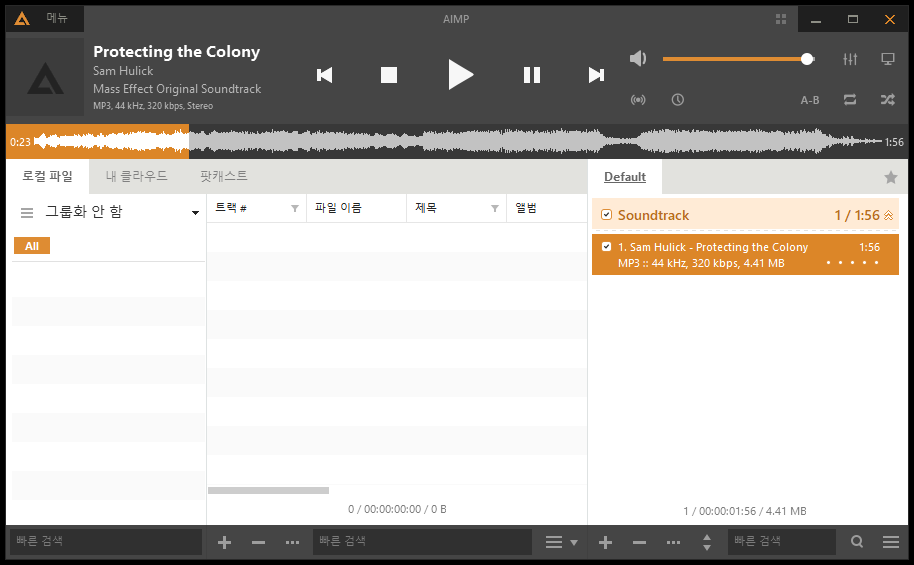Viewport: 914px width, 565px height.
Task: Click the album art placeholder
Action: click(x=45, y=77)
